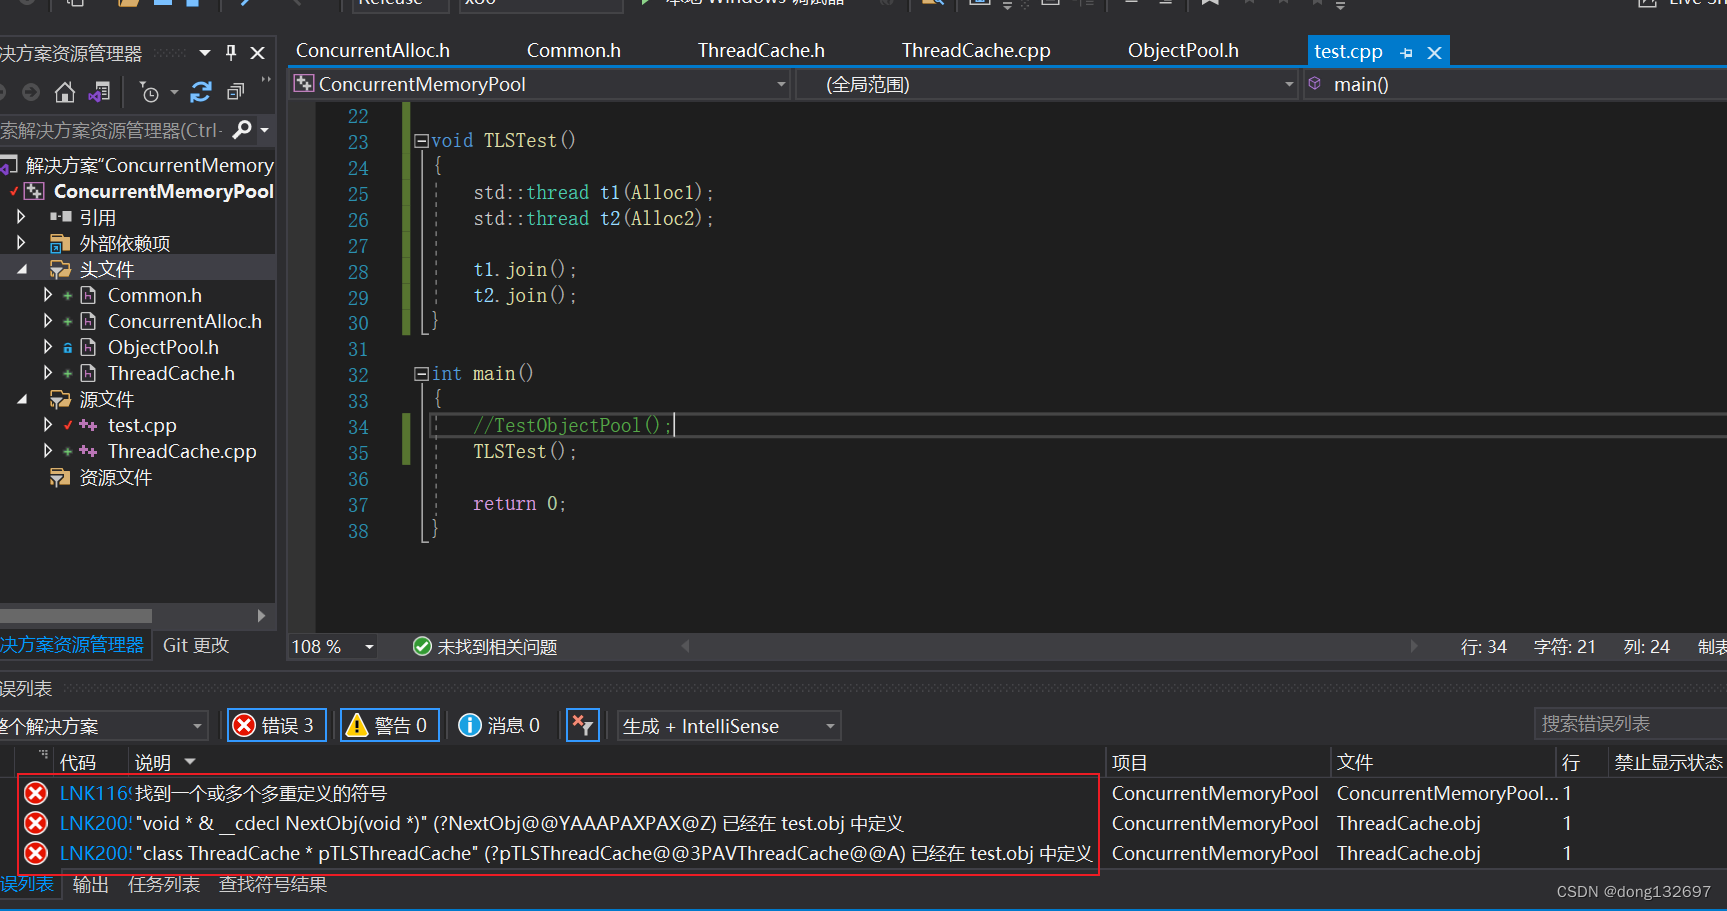Switch to ThreadCache.h editor tab
The width and height of the screenshot is (1727, 911).
(x=761, y=50)
